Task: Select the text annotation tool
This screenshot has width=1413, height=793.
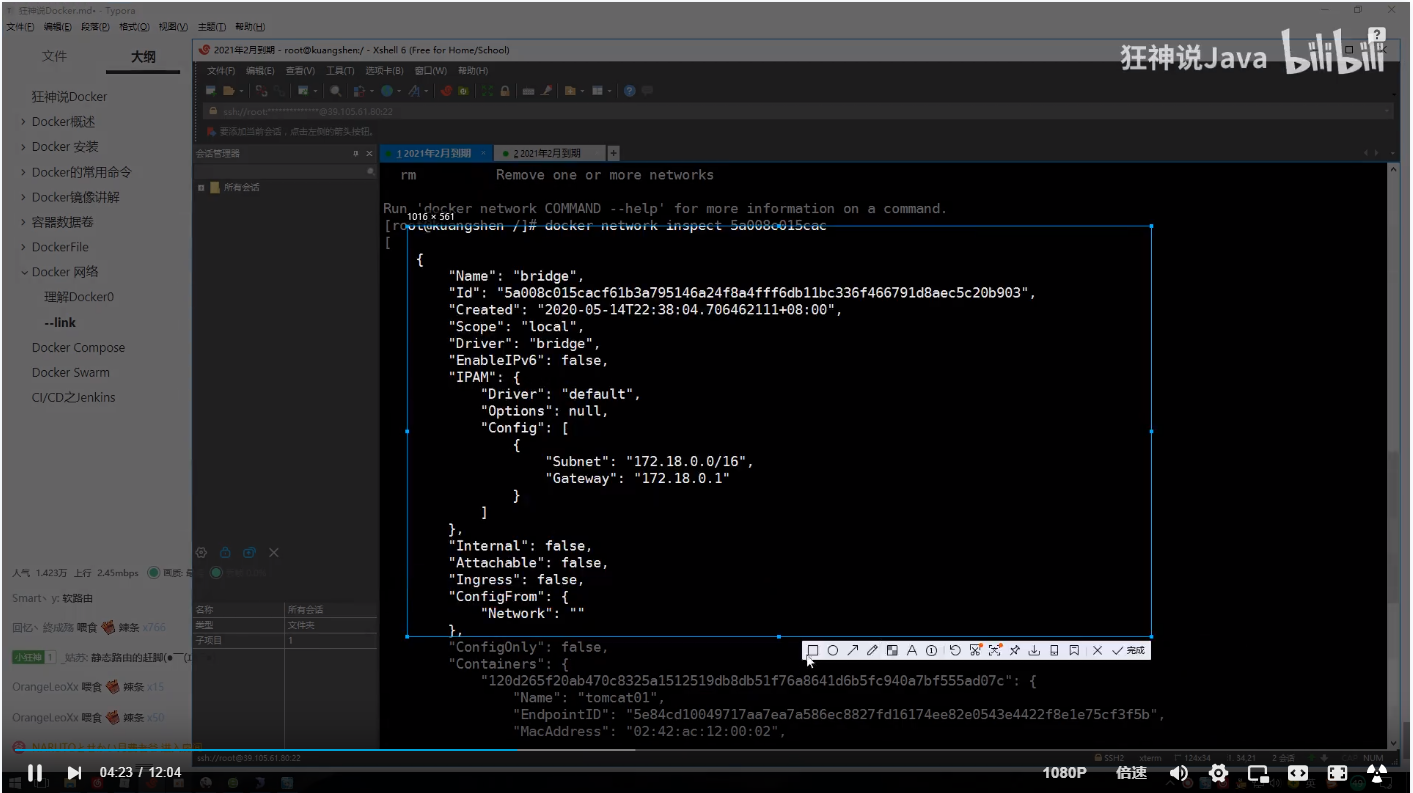Action: pos(911,651)
